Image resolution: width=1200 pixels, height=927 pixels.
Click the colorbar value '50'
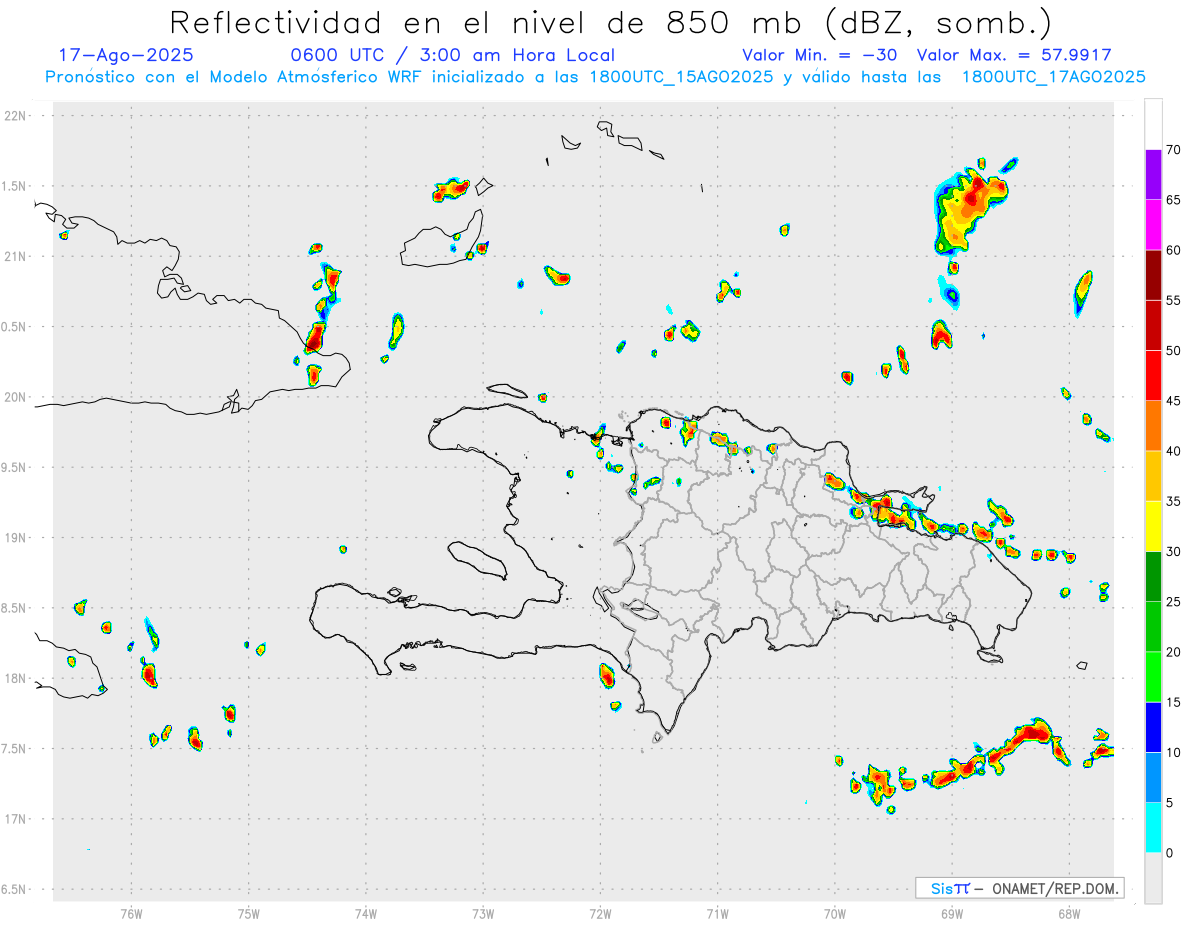[x=1173, y=351]
